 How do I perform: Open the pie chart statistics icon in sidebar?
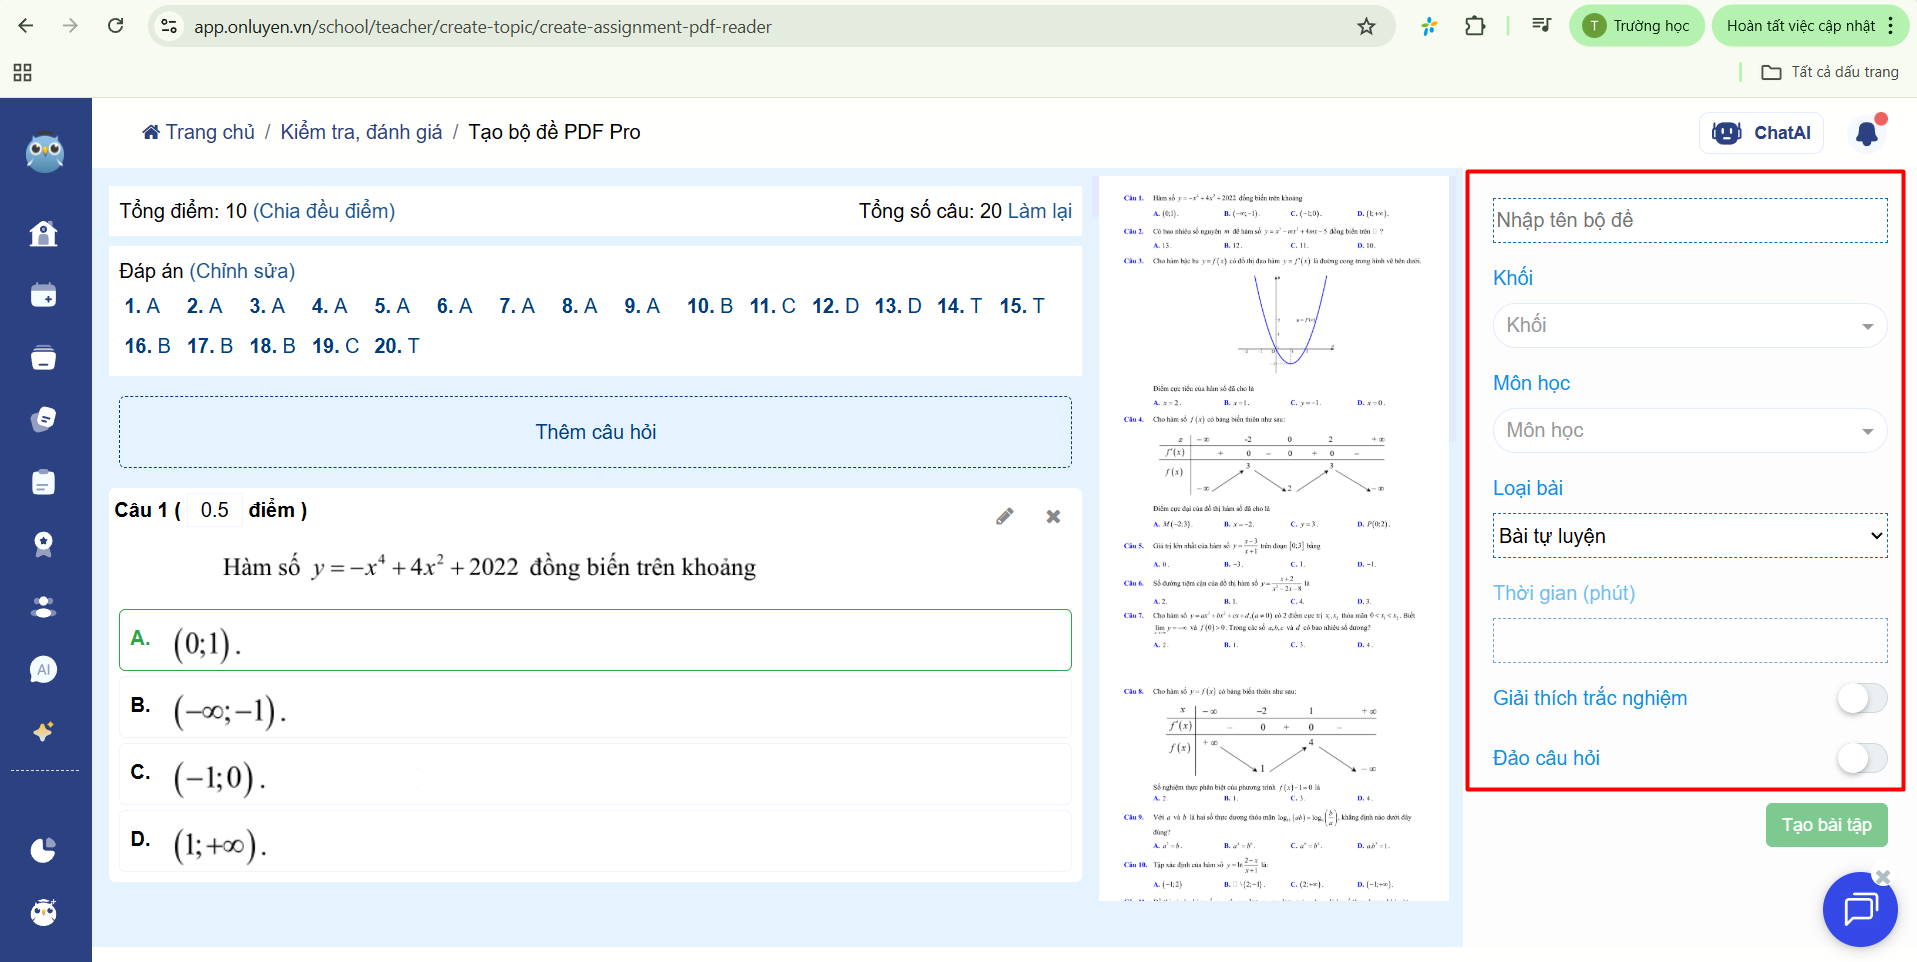(43, 850)
